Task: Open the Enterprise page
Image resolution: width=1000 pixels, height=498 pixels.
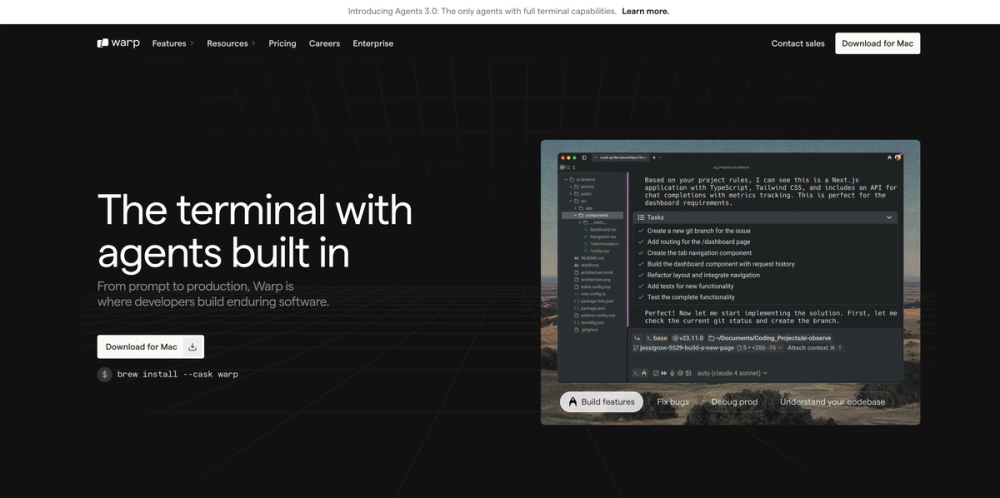Action: tap(373, 43)
